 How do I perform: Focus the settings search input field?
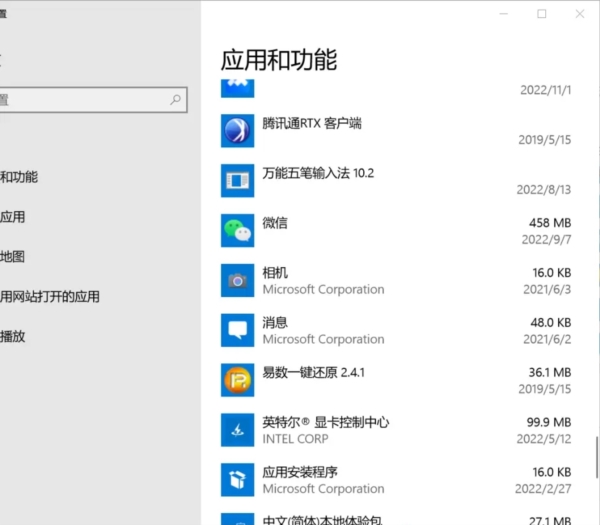coord(93,100)
